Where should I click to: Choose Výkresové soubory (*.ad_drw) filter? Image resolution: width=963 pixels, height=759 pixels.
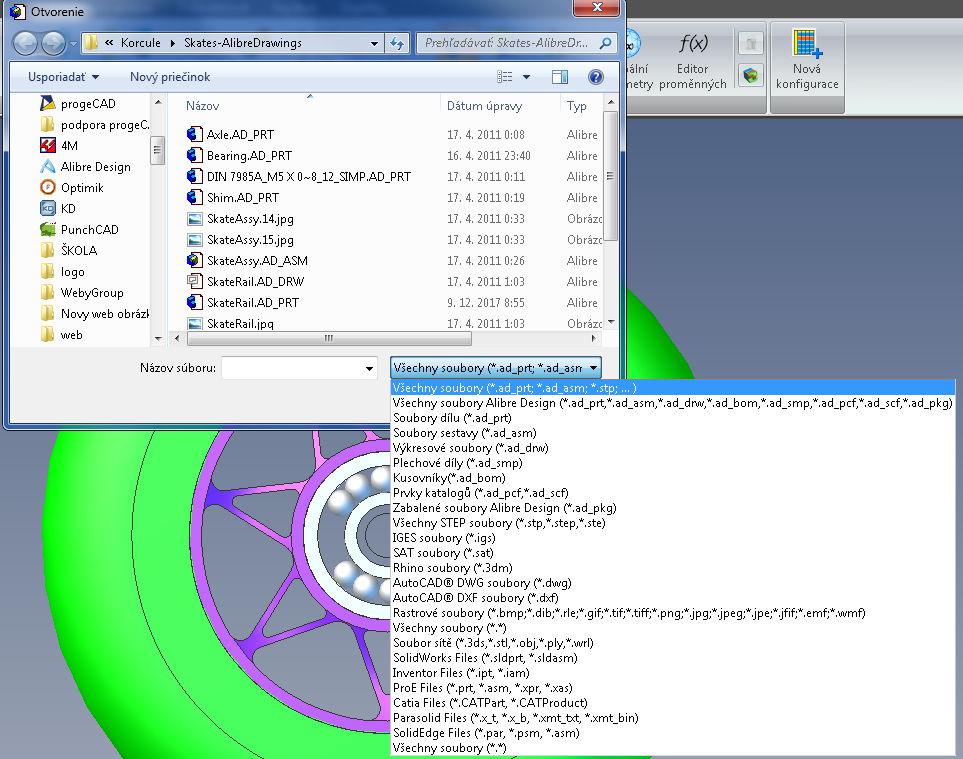tap(673, 448)
